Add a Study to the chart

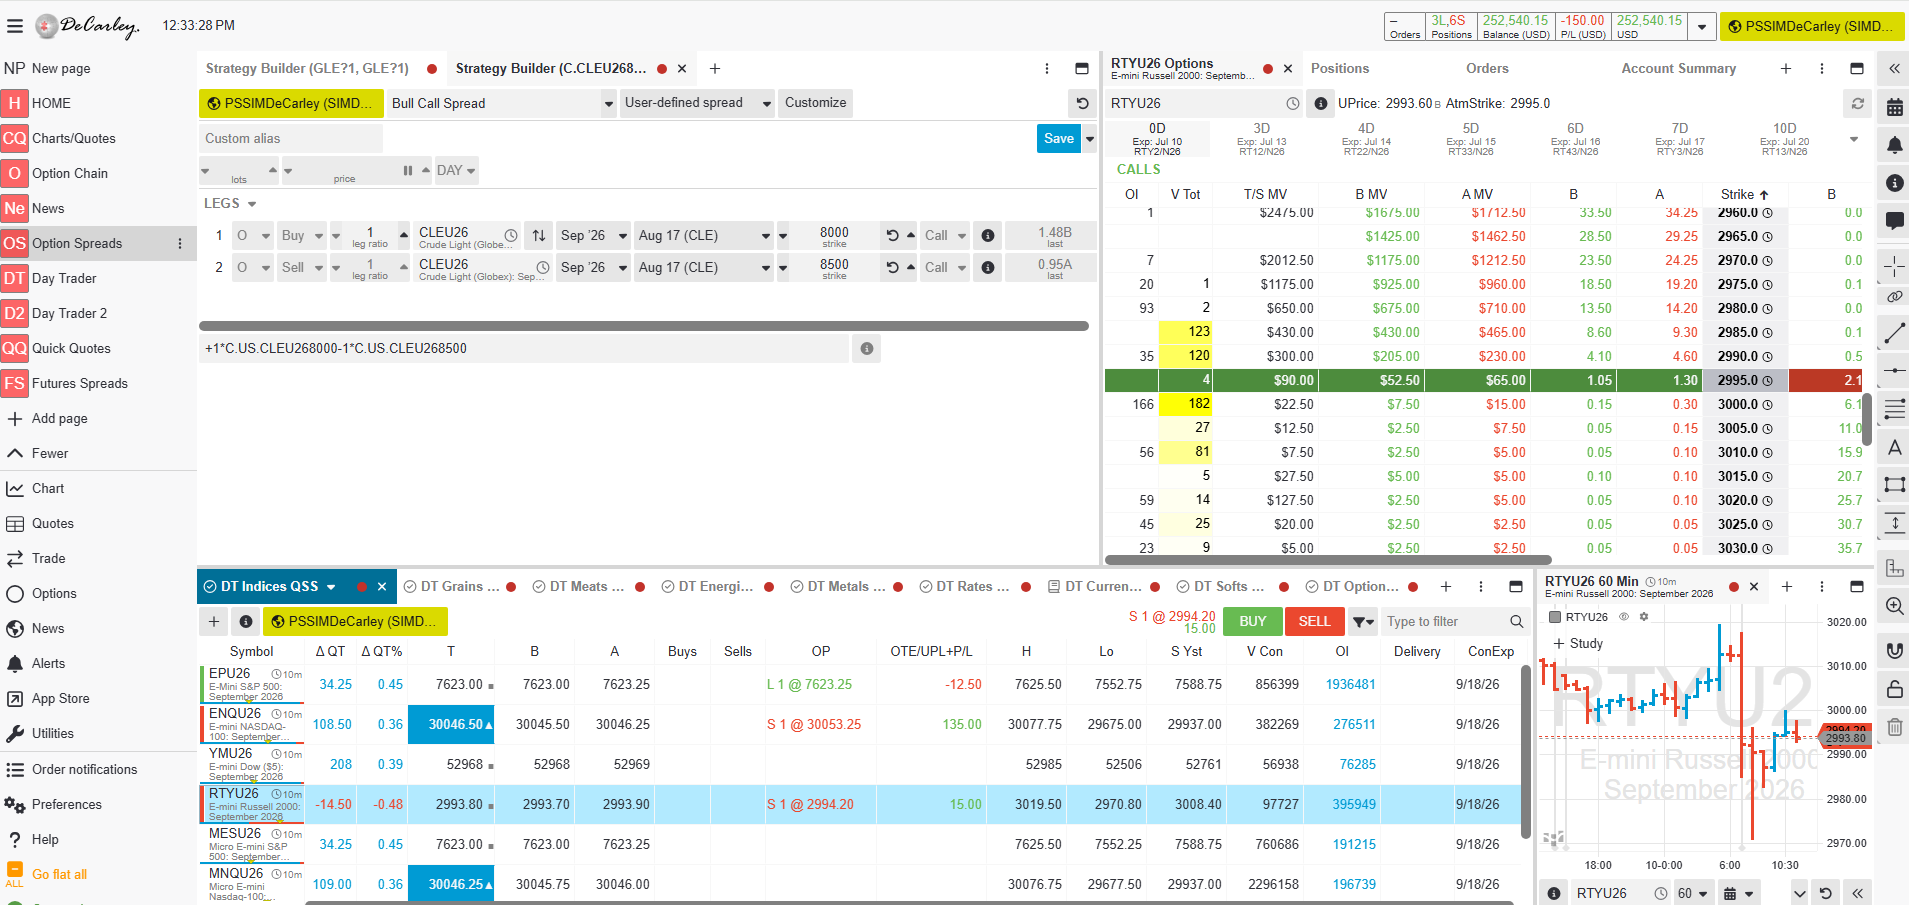click(x=1578, y=644)
